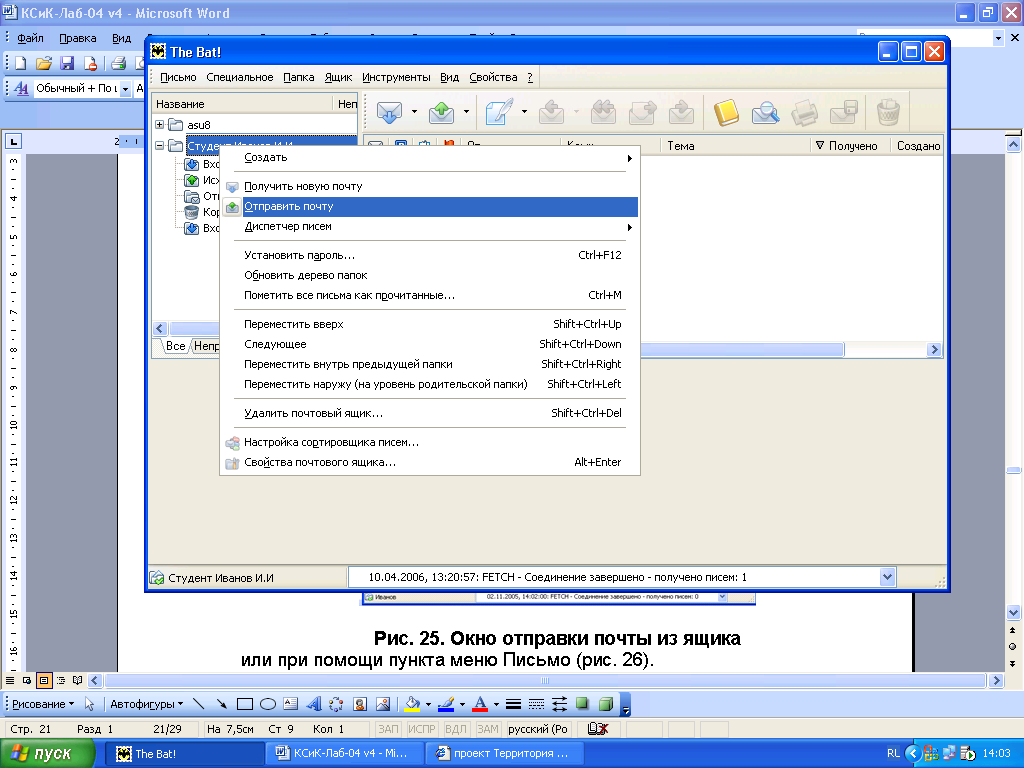Viewport: 1024px width, 768px height.
Task: Click the Delete message trash icon
Action: point(888,112)
